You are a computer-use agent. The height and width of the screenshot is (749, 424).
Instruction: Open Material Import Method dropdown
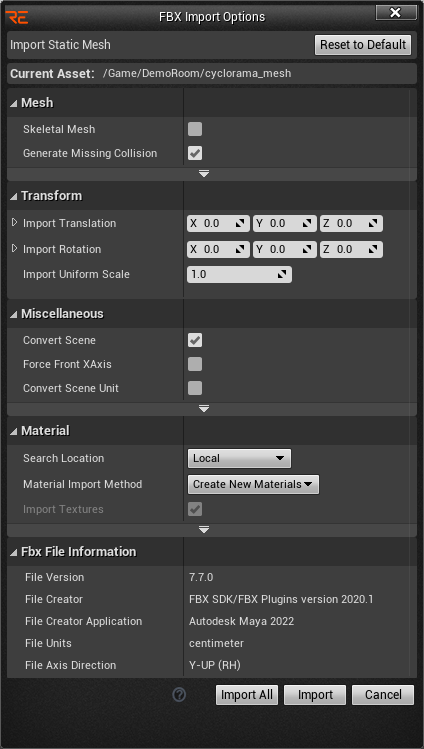(x=253, y=484)
